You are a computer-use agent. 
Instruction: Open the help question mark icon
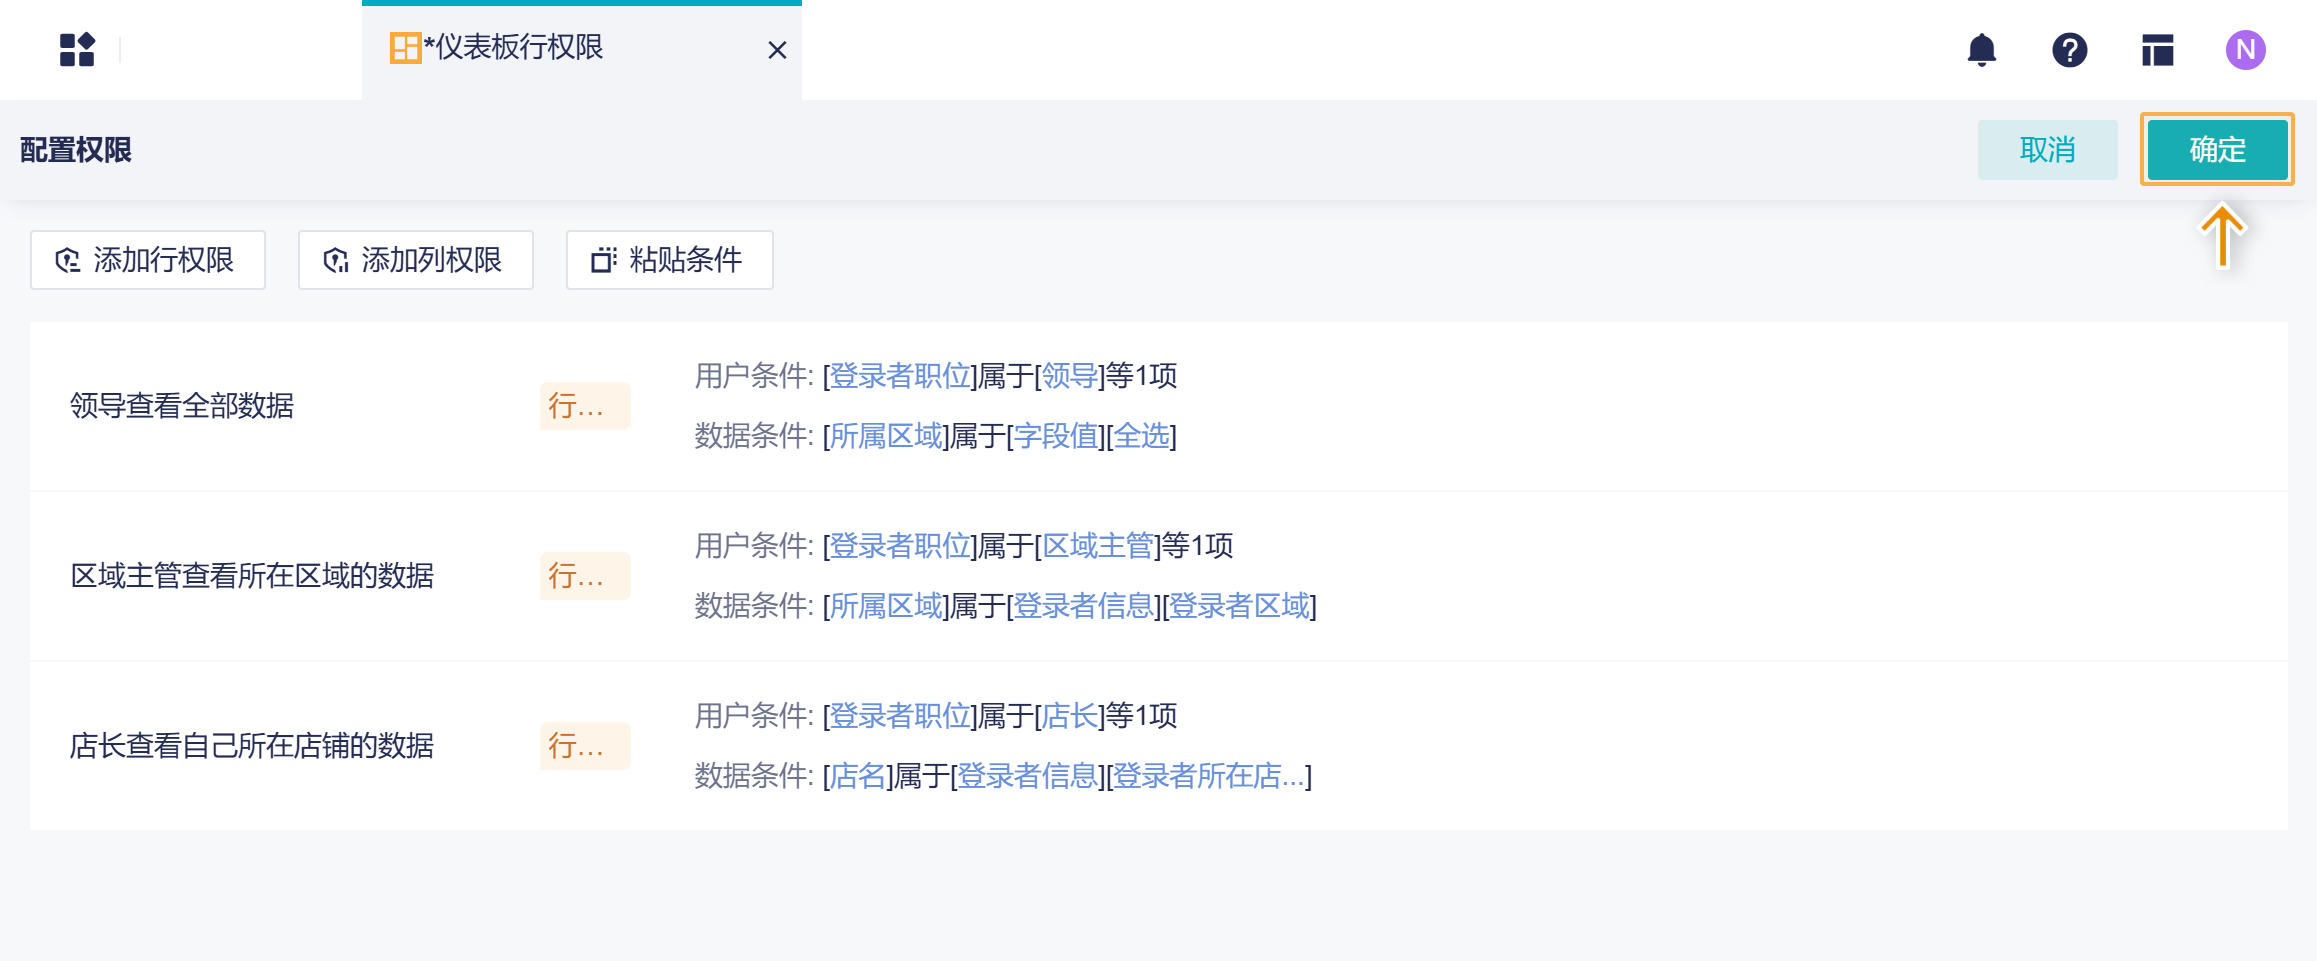pos(2070,49)
